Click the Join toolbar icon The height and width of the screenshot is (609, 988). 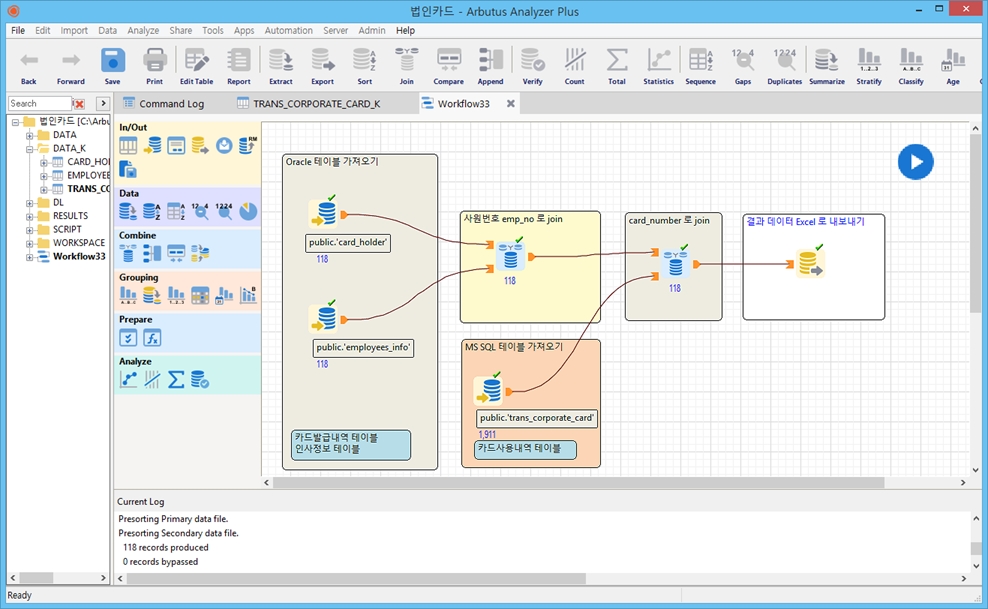tap(406, 61)
